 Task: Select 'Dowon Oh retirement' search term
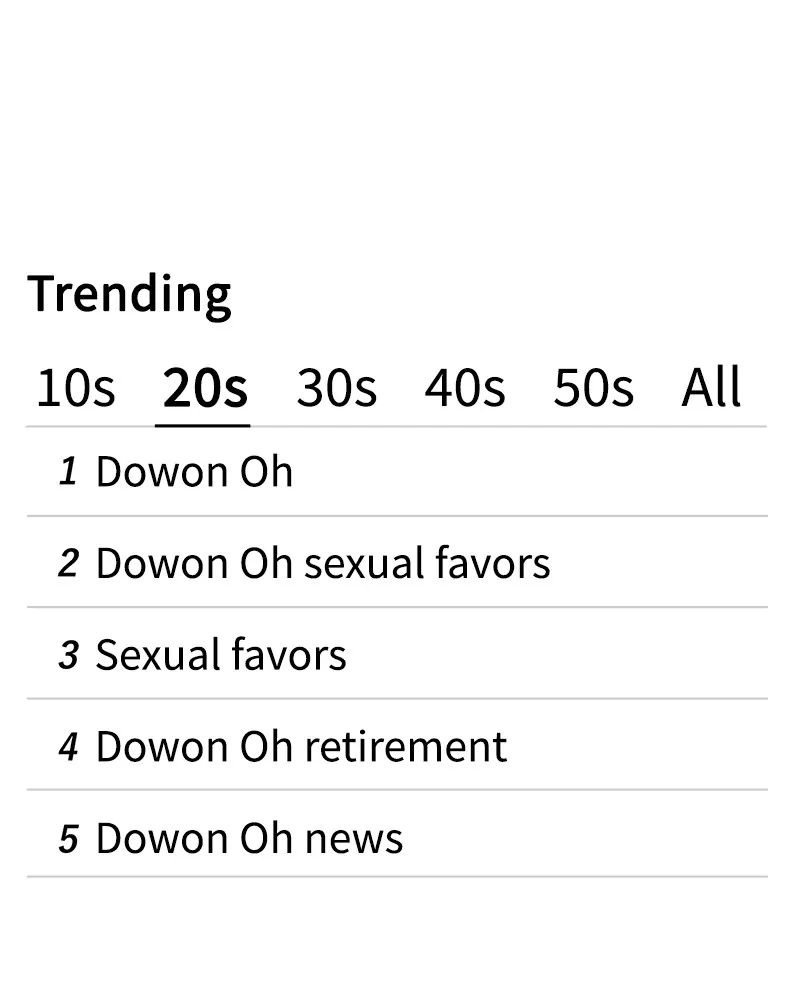pos(300,747)
